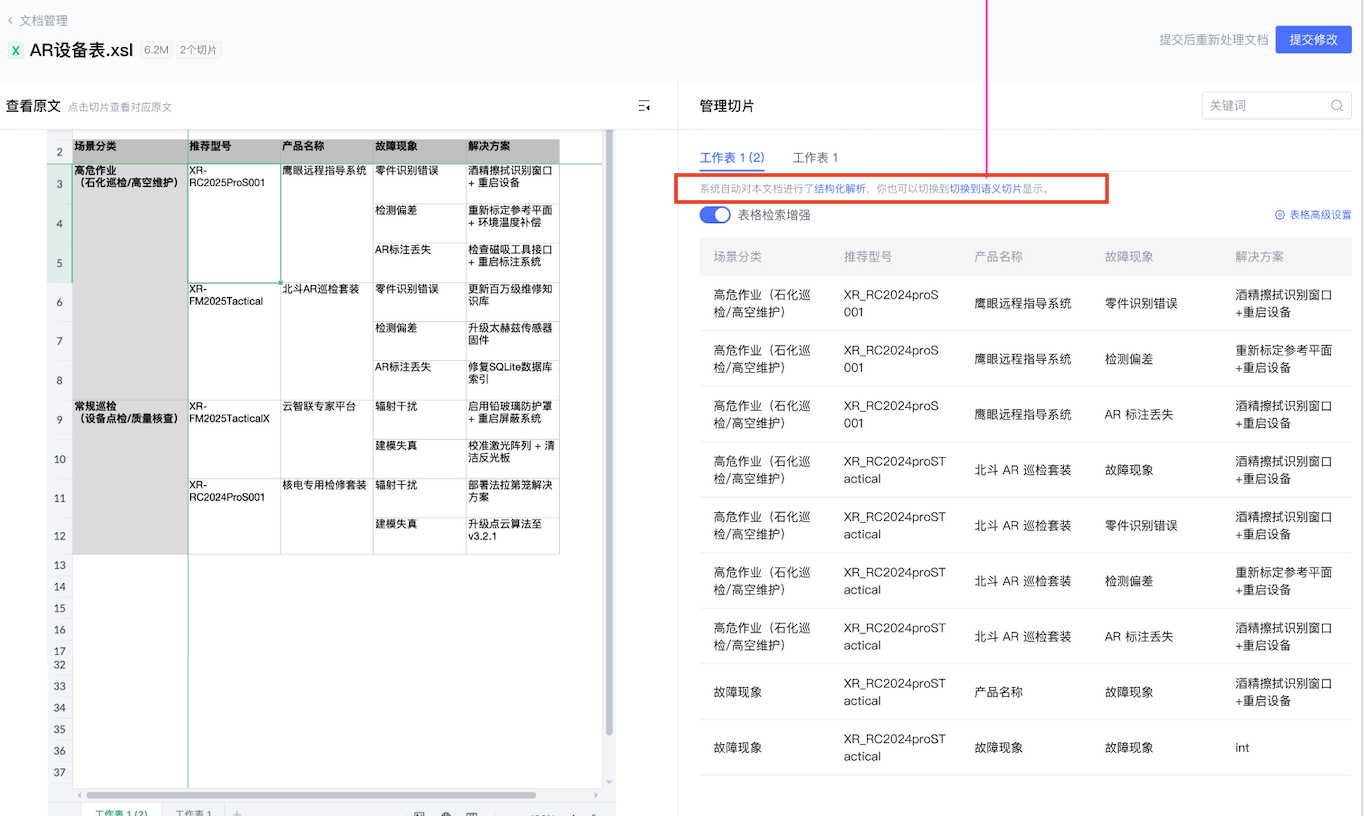Click the 提交后重新处理文档 text

click(1213, 40)
